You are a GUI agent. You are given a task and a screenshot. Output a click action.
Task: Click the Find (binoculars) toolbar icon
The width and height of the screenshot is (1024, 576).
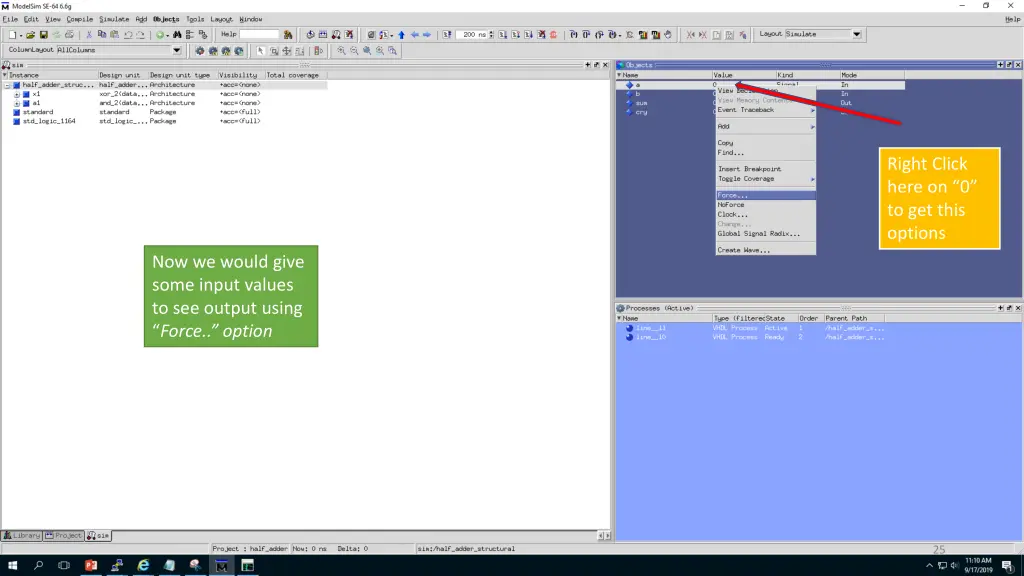(x=177, y=35)
